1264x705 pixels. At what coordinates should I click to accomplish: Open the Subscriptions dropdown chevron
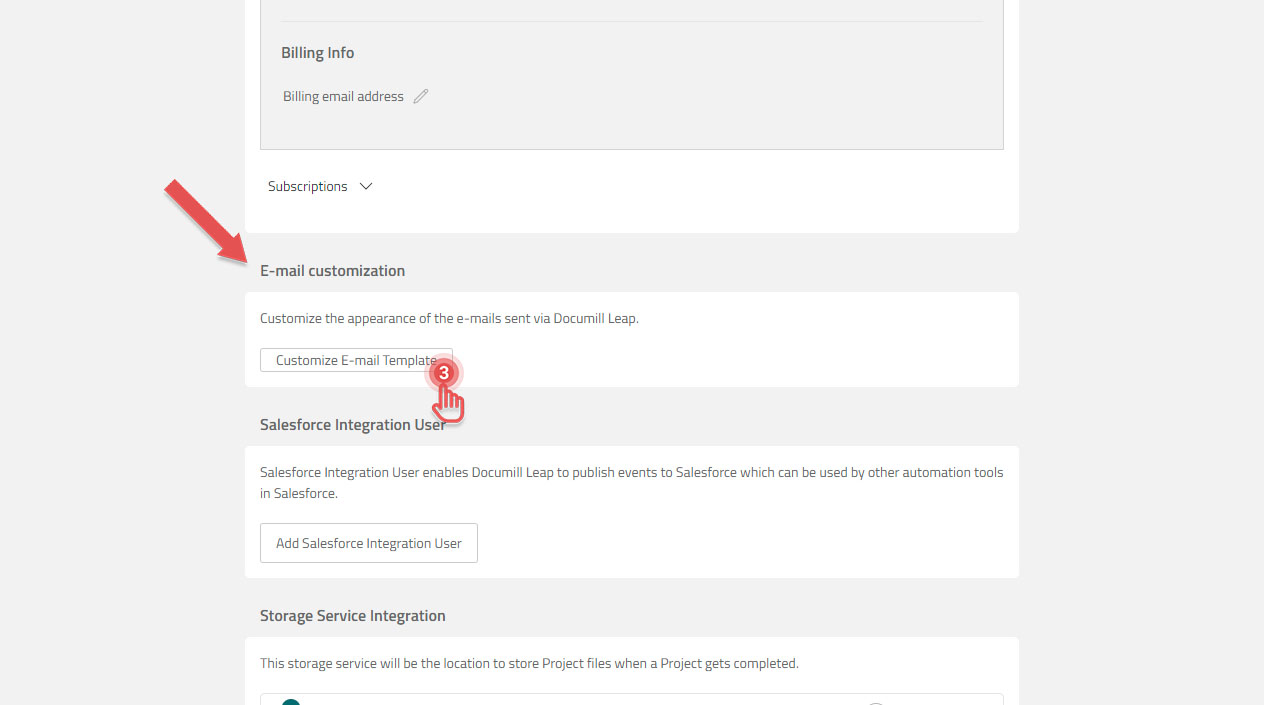[365, 186]
